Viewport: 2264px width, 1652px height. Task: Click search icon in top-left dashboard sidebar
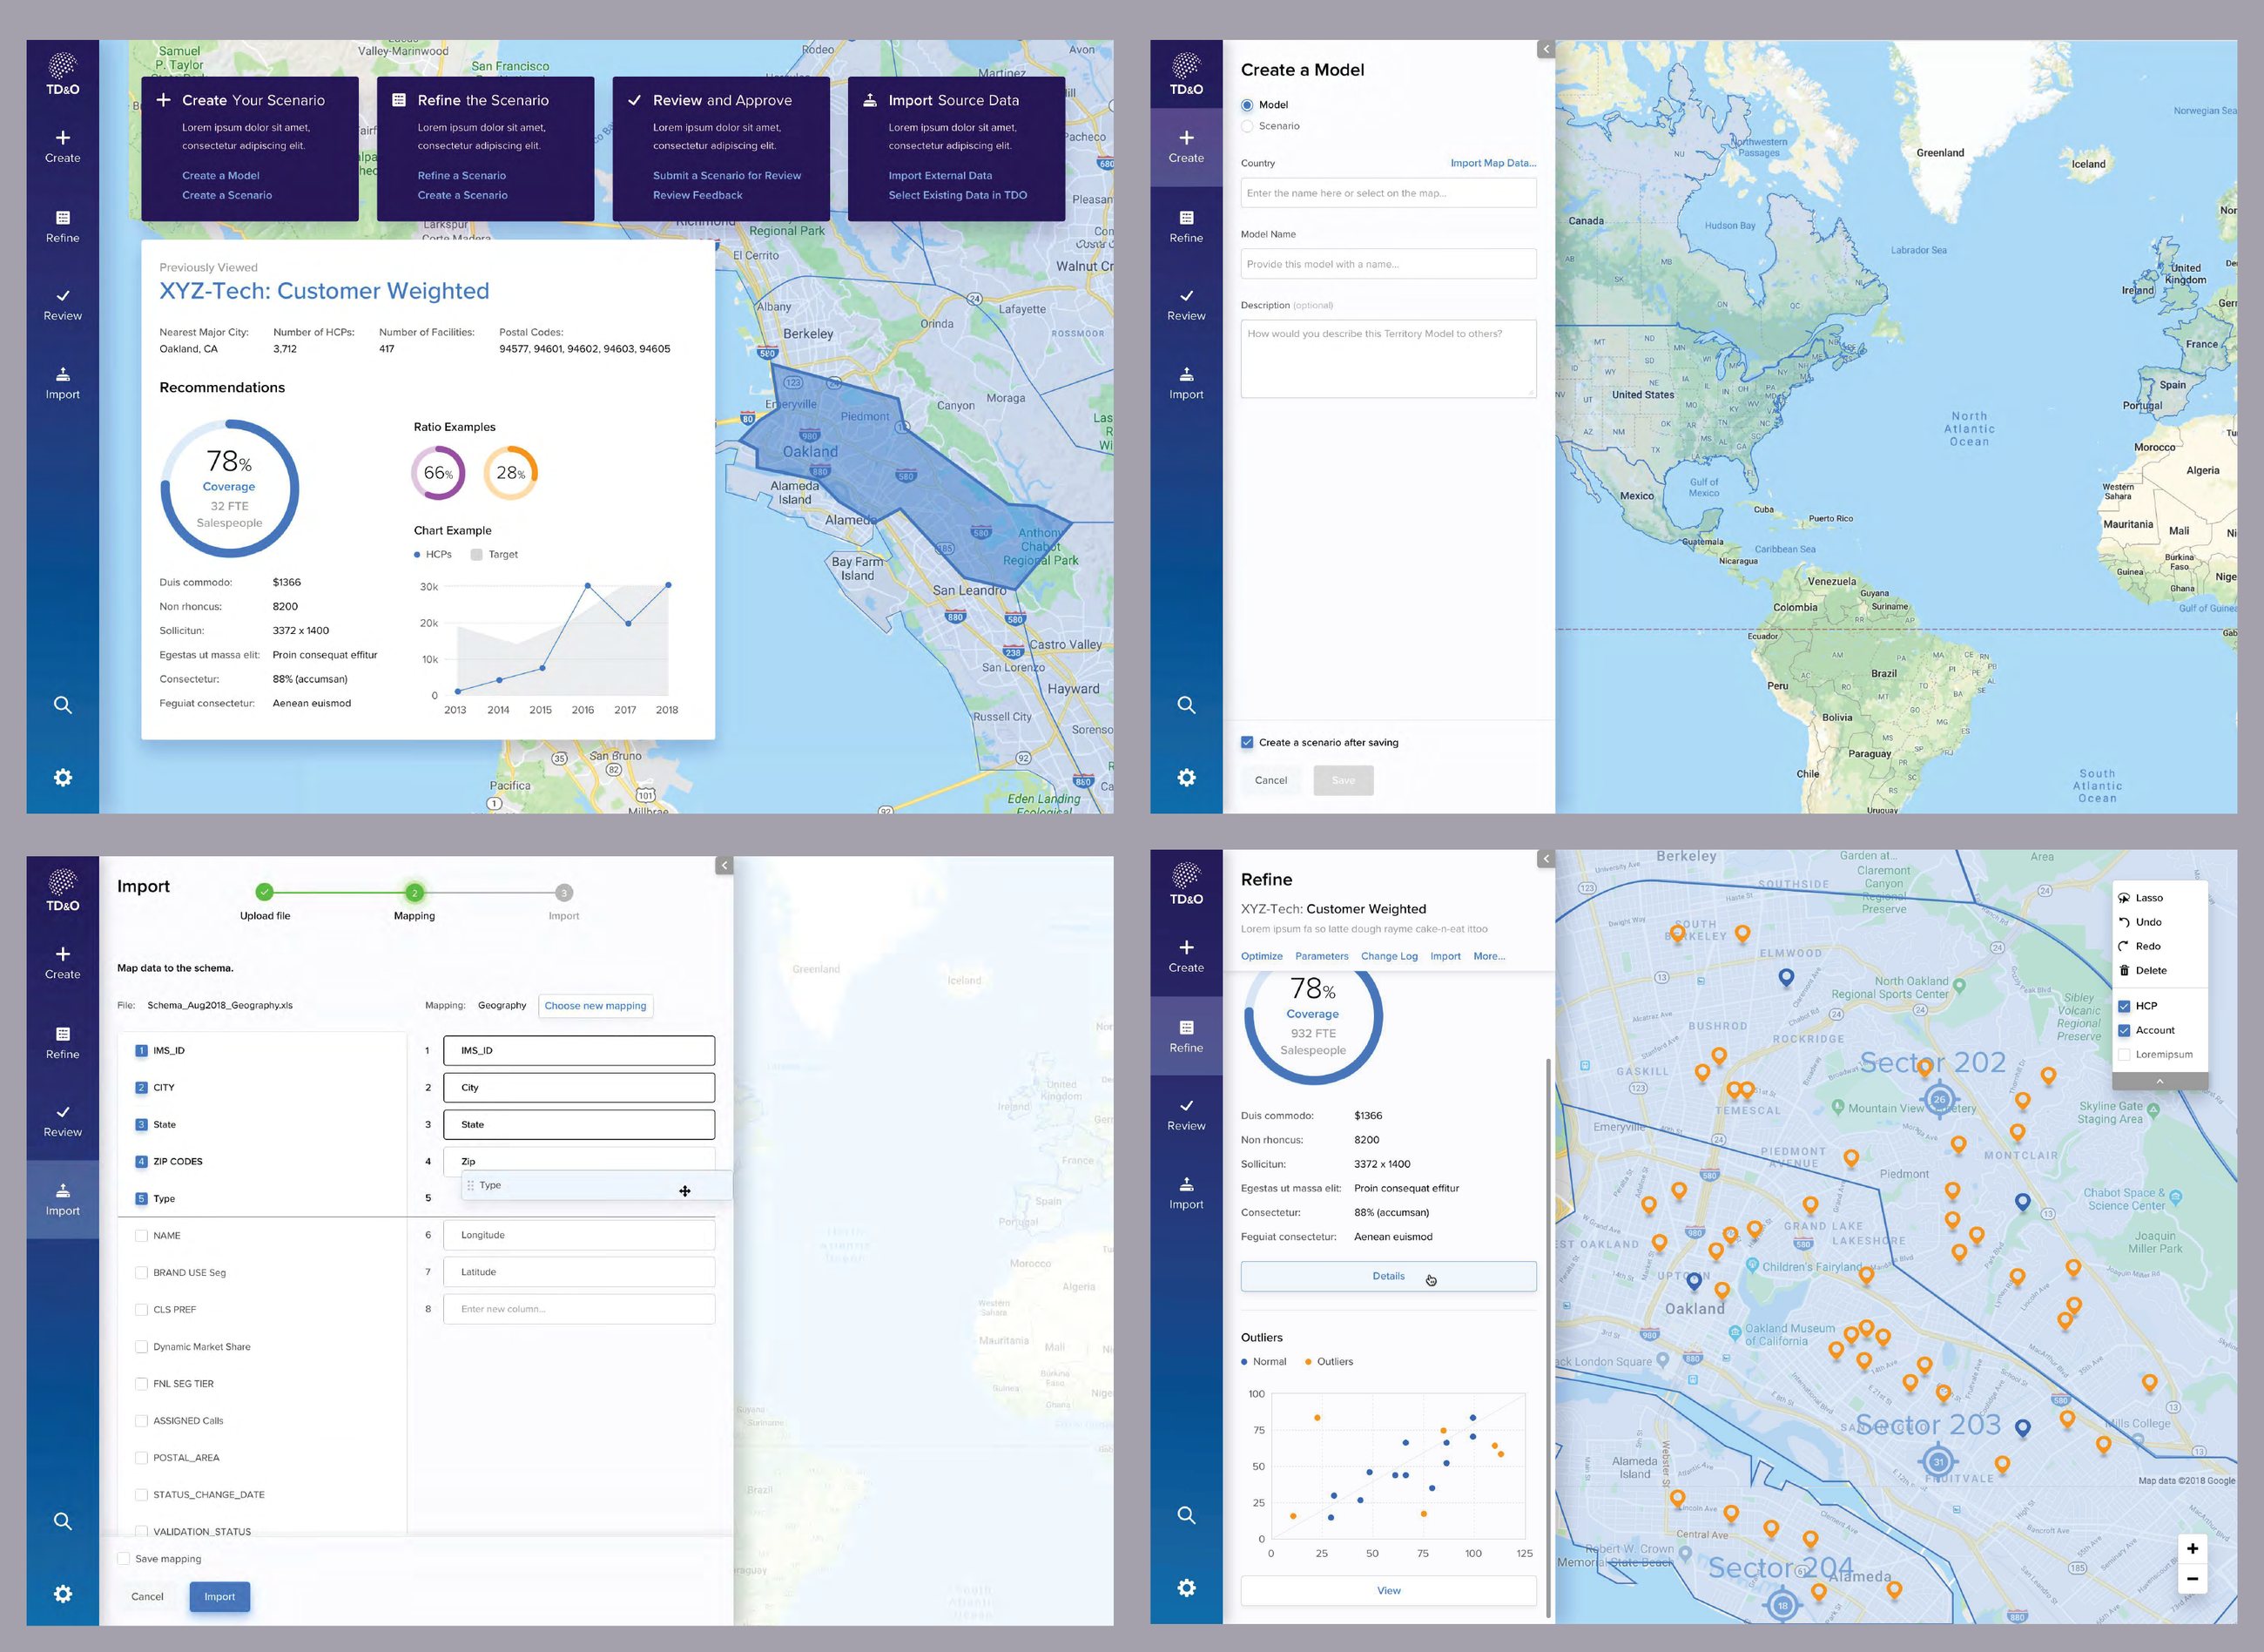(62, 705)
